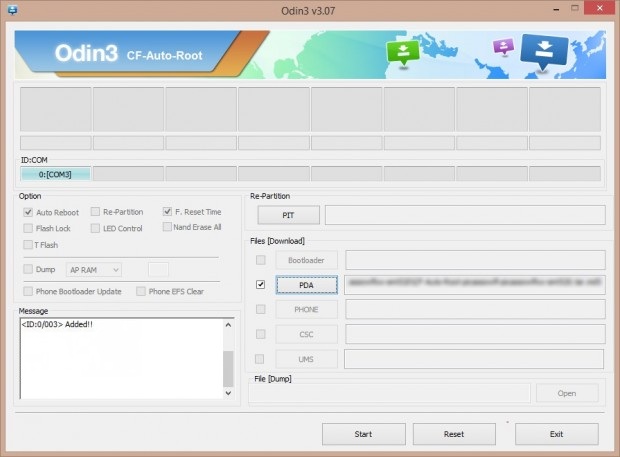Click the green download bubble in banner
The width and height of the screenshot is (620, 457).
point(402,52)
